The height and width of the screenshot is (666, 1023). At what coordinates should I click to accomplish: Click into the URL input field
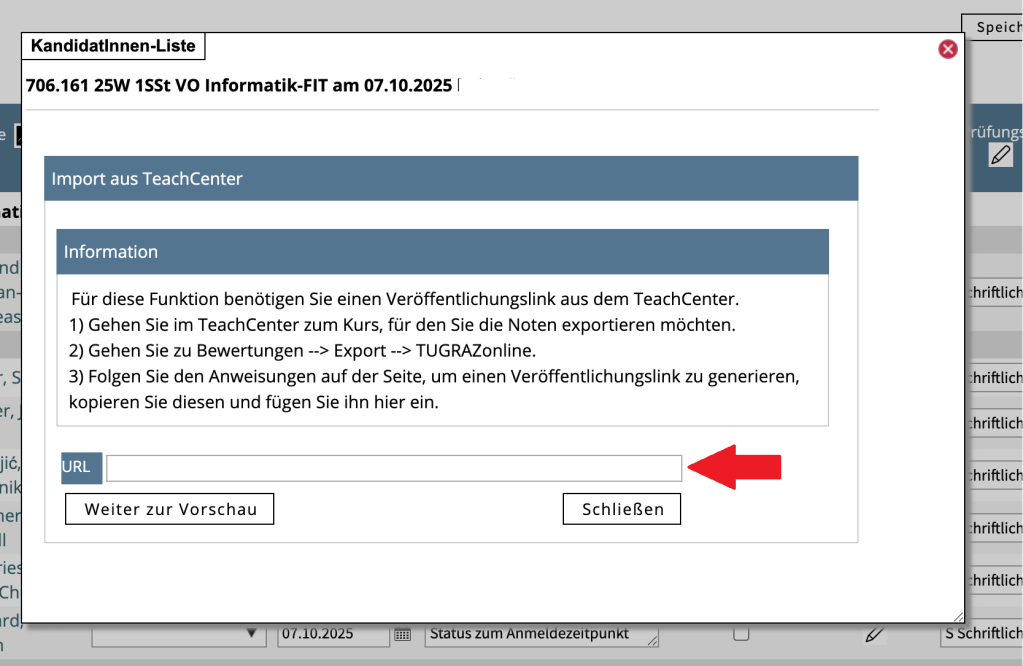tap(394, 467)
